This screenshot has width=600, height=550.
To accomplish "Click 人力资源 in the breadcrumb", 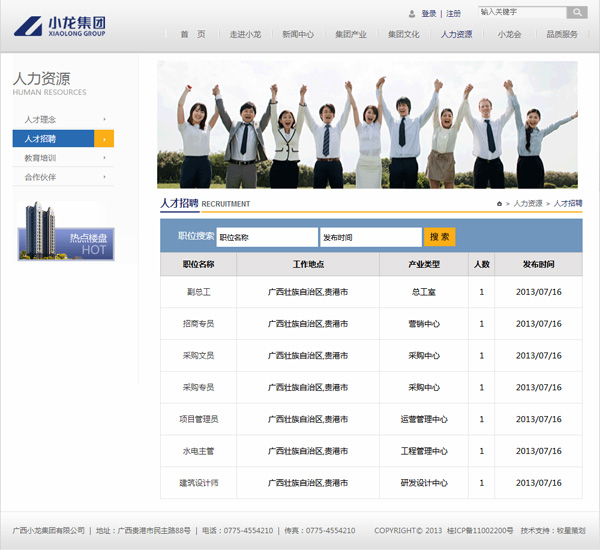I will click(528, 204).
